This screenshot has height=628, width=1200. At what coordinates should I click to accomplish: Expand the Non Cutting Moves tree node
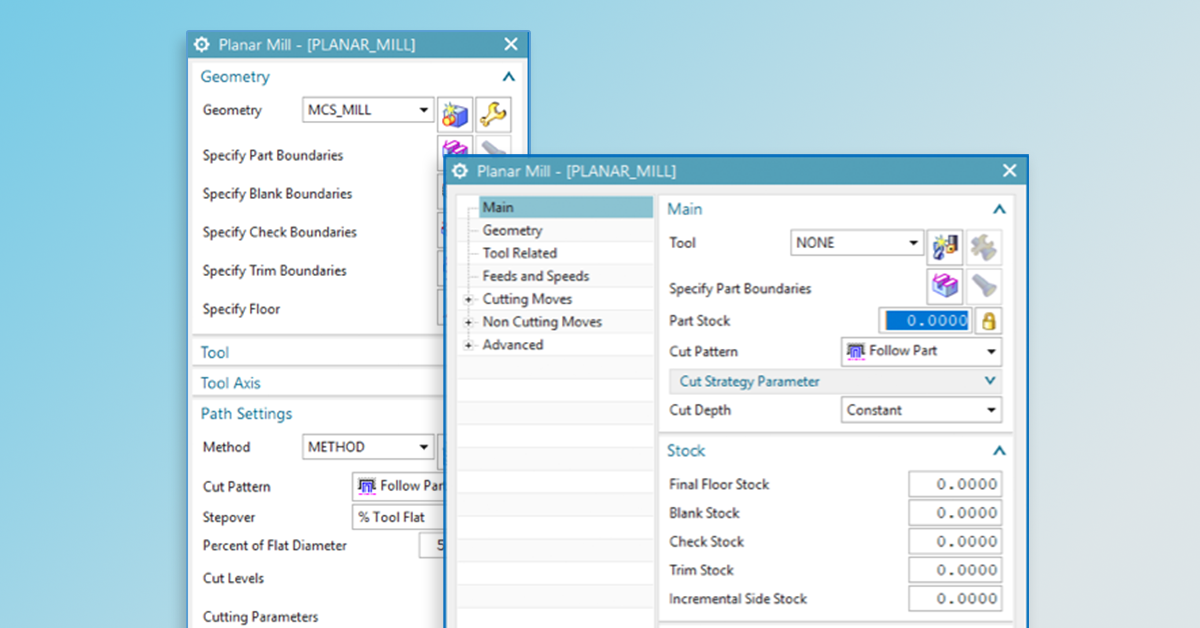point(468,322)
